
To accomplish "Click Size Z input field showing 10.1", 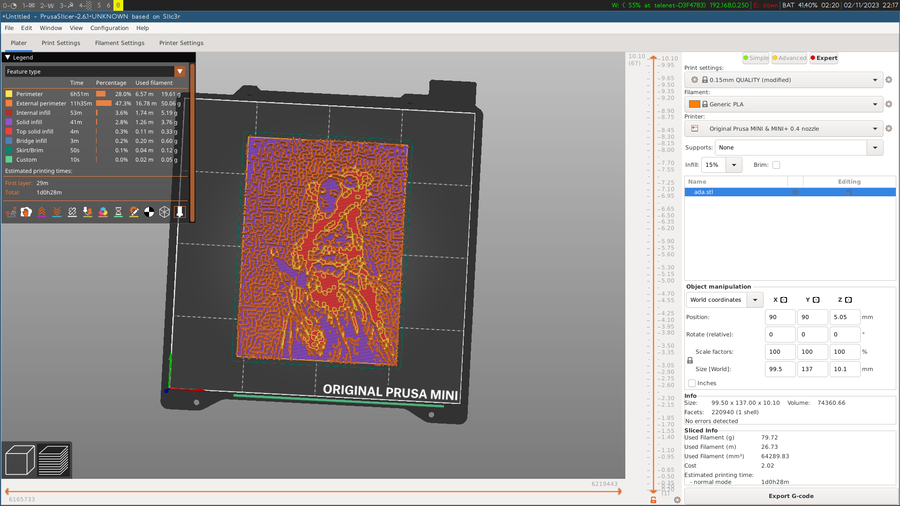I will [x=845, y=369].
